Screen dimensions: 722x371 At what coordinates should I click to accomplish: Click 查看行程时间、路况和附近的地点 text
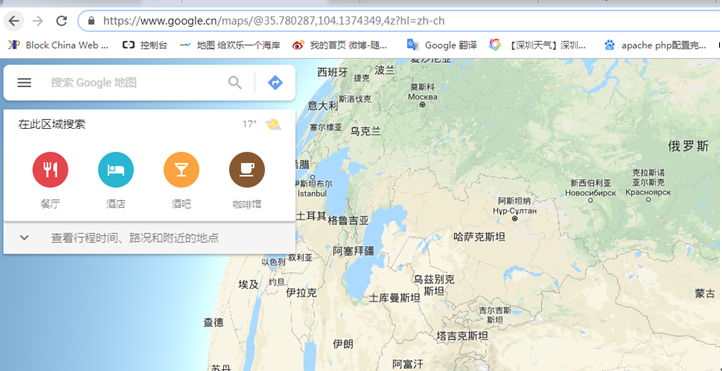(135, 238)
